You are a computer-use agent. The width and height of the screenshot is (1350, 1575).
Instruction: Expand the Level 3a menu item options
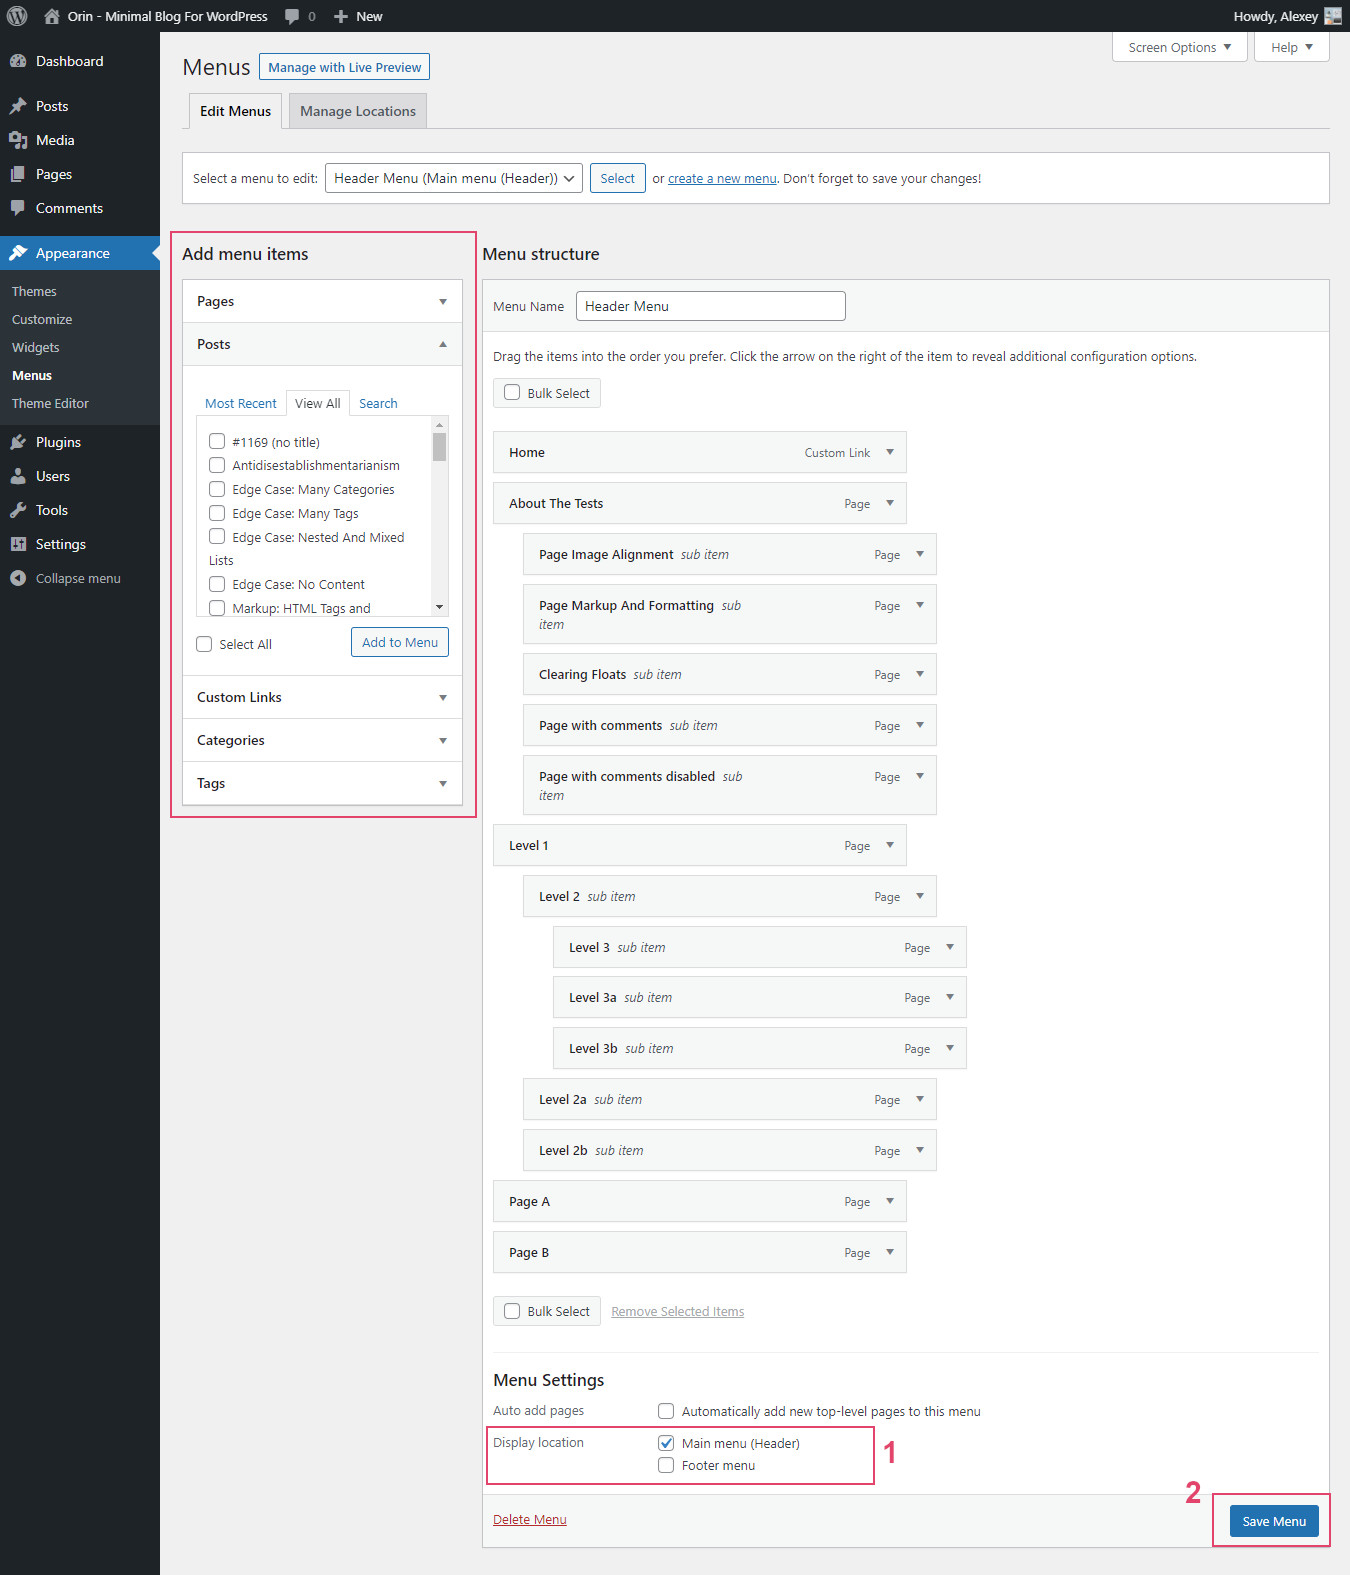pyautogui.click(x=949, y=997)
